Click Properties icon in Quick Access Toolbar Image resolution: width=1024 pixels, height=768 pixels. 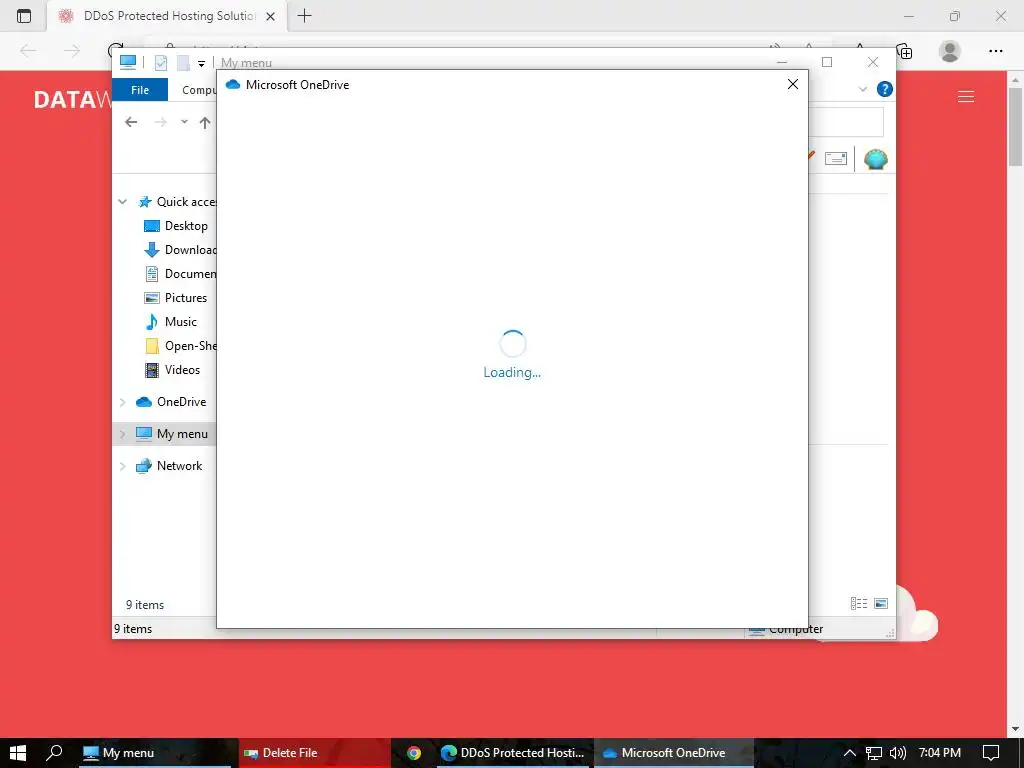[161, 63]
